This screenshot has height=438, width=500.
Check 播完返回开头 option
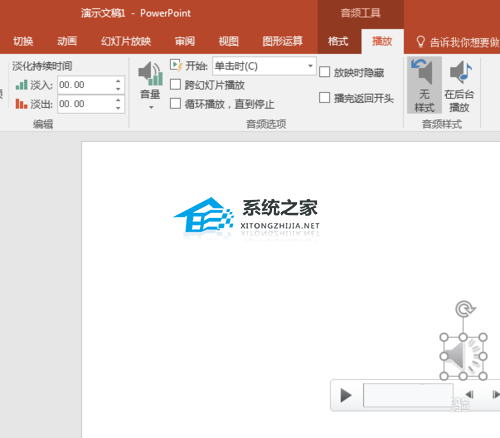coord(324,98)
